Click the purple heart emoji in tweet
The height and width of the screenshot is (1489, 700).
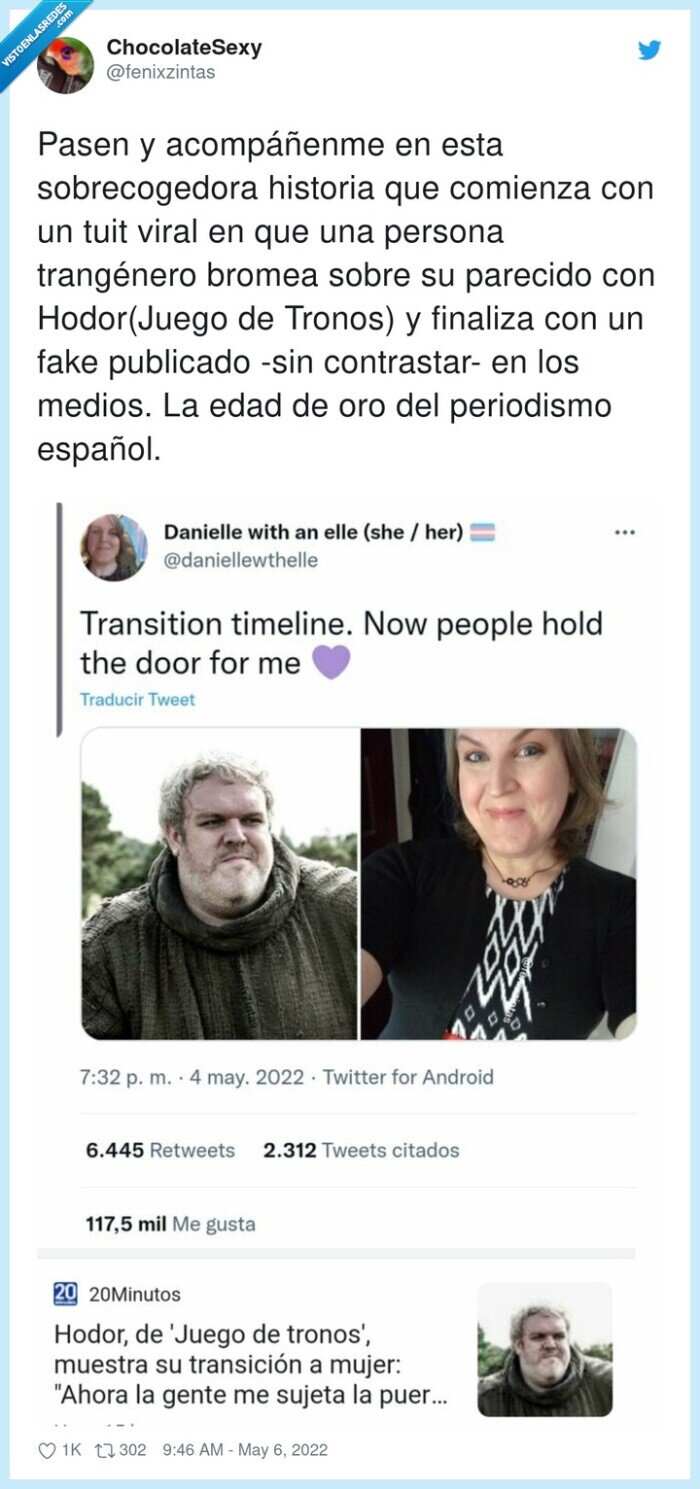[x=331, y=662]
